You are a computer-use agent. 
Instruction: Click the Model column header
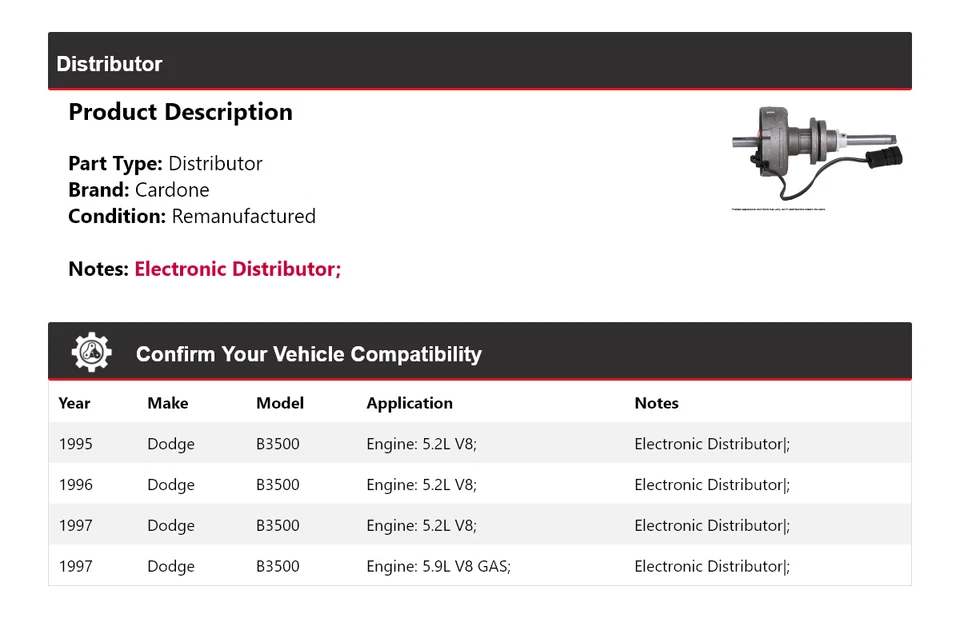point(280,403)
